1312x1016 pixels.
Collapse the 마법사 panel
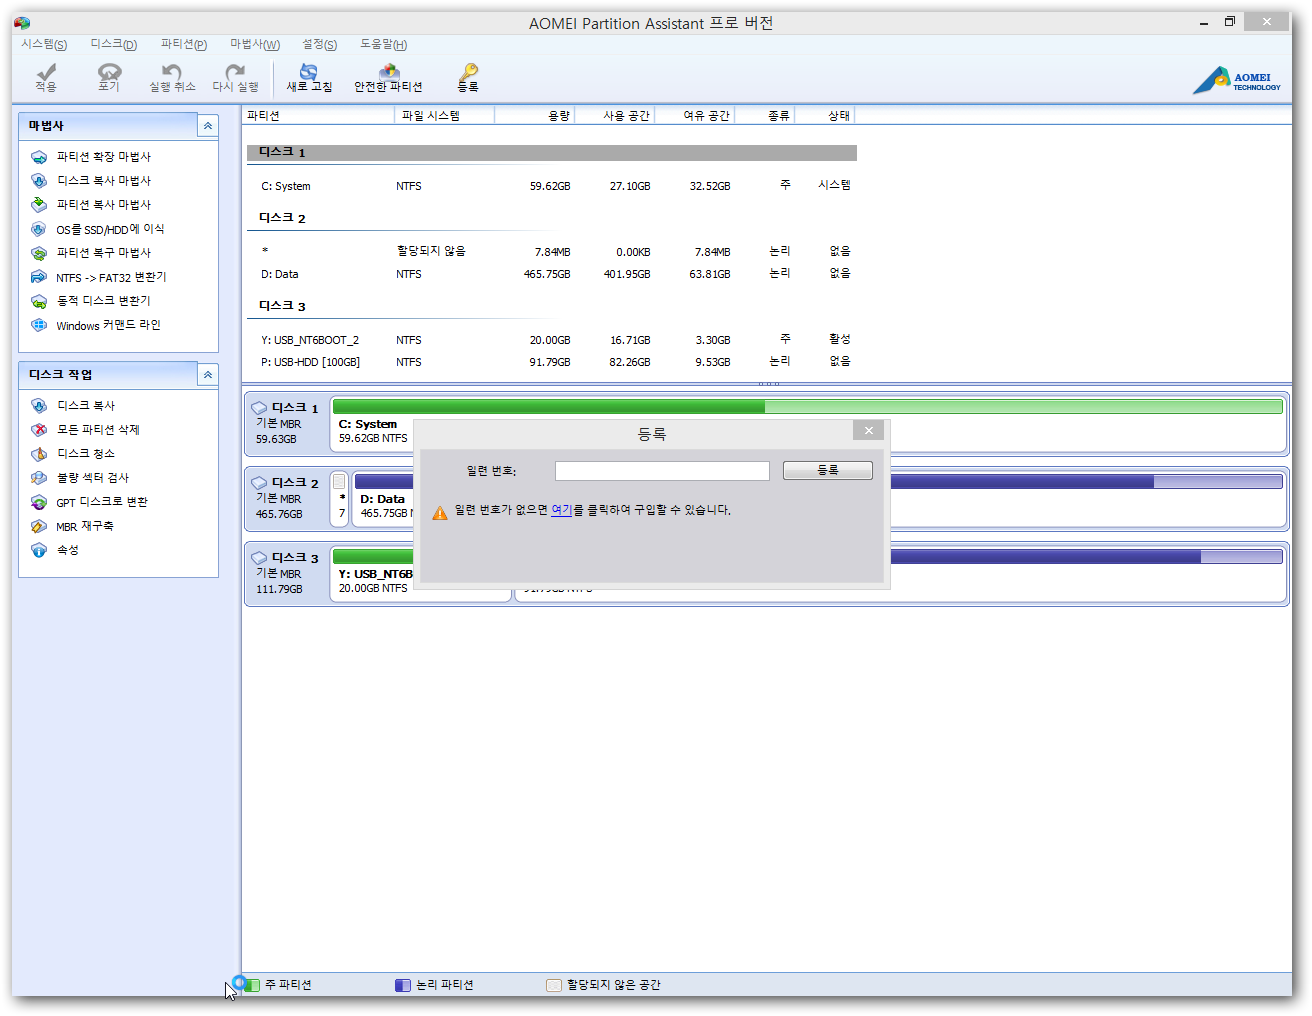point(208,126)
